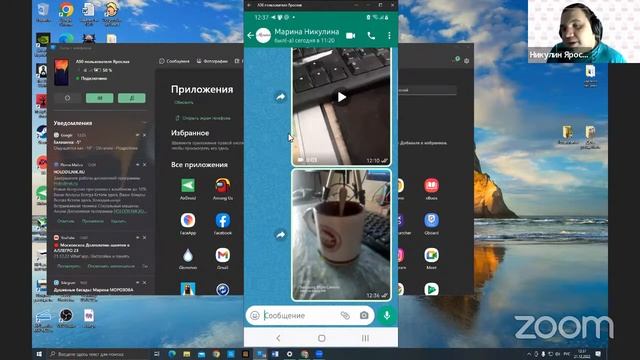This screenshot has width=640, height=360.
Task: Open Zoom from the taskbar
Action: (319, 354)
